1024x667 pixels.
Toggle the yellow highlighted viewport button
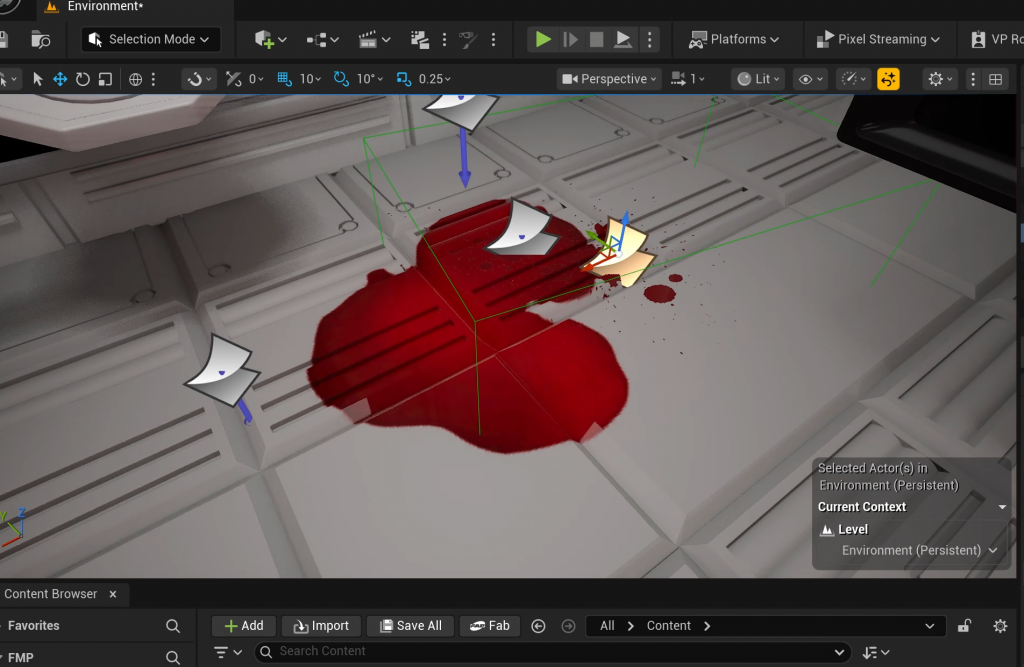click(888, 79)
